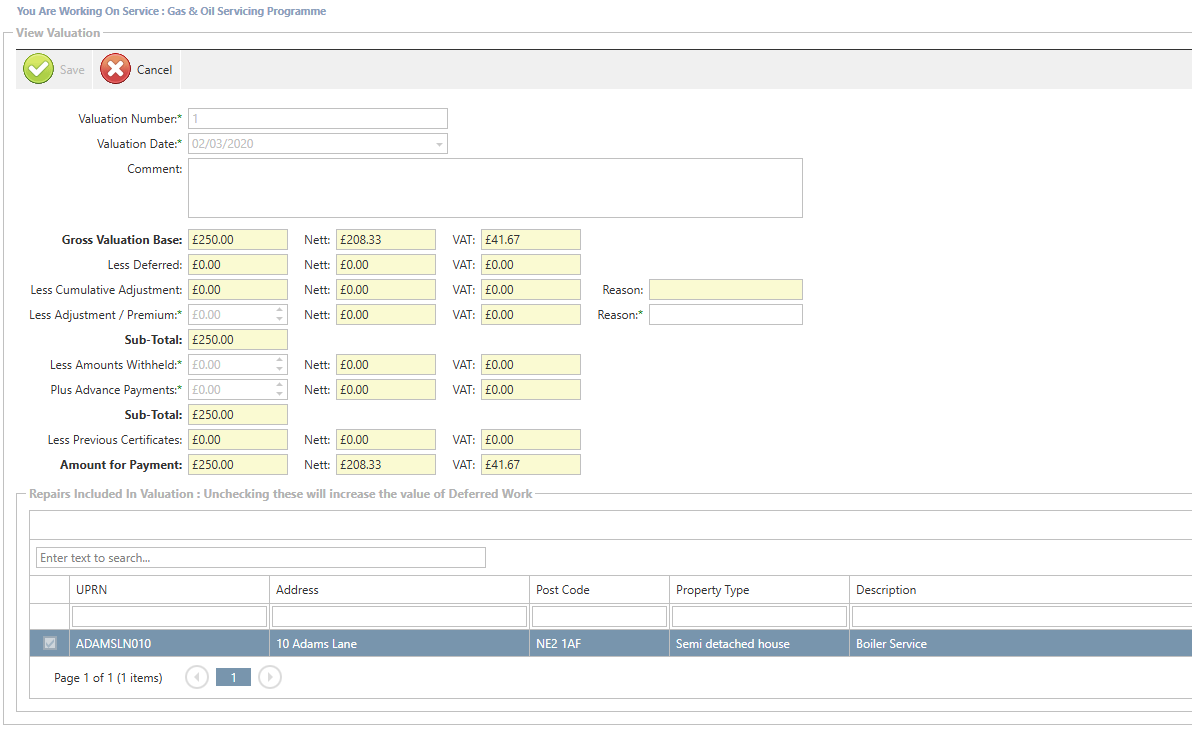Select page 1 button in pager
The width and height of the screenshot is (1192, 735).
[x=233, y=678]
